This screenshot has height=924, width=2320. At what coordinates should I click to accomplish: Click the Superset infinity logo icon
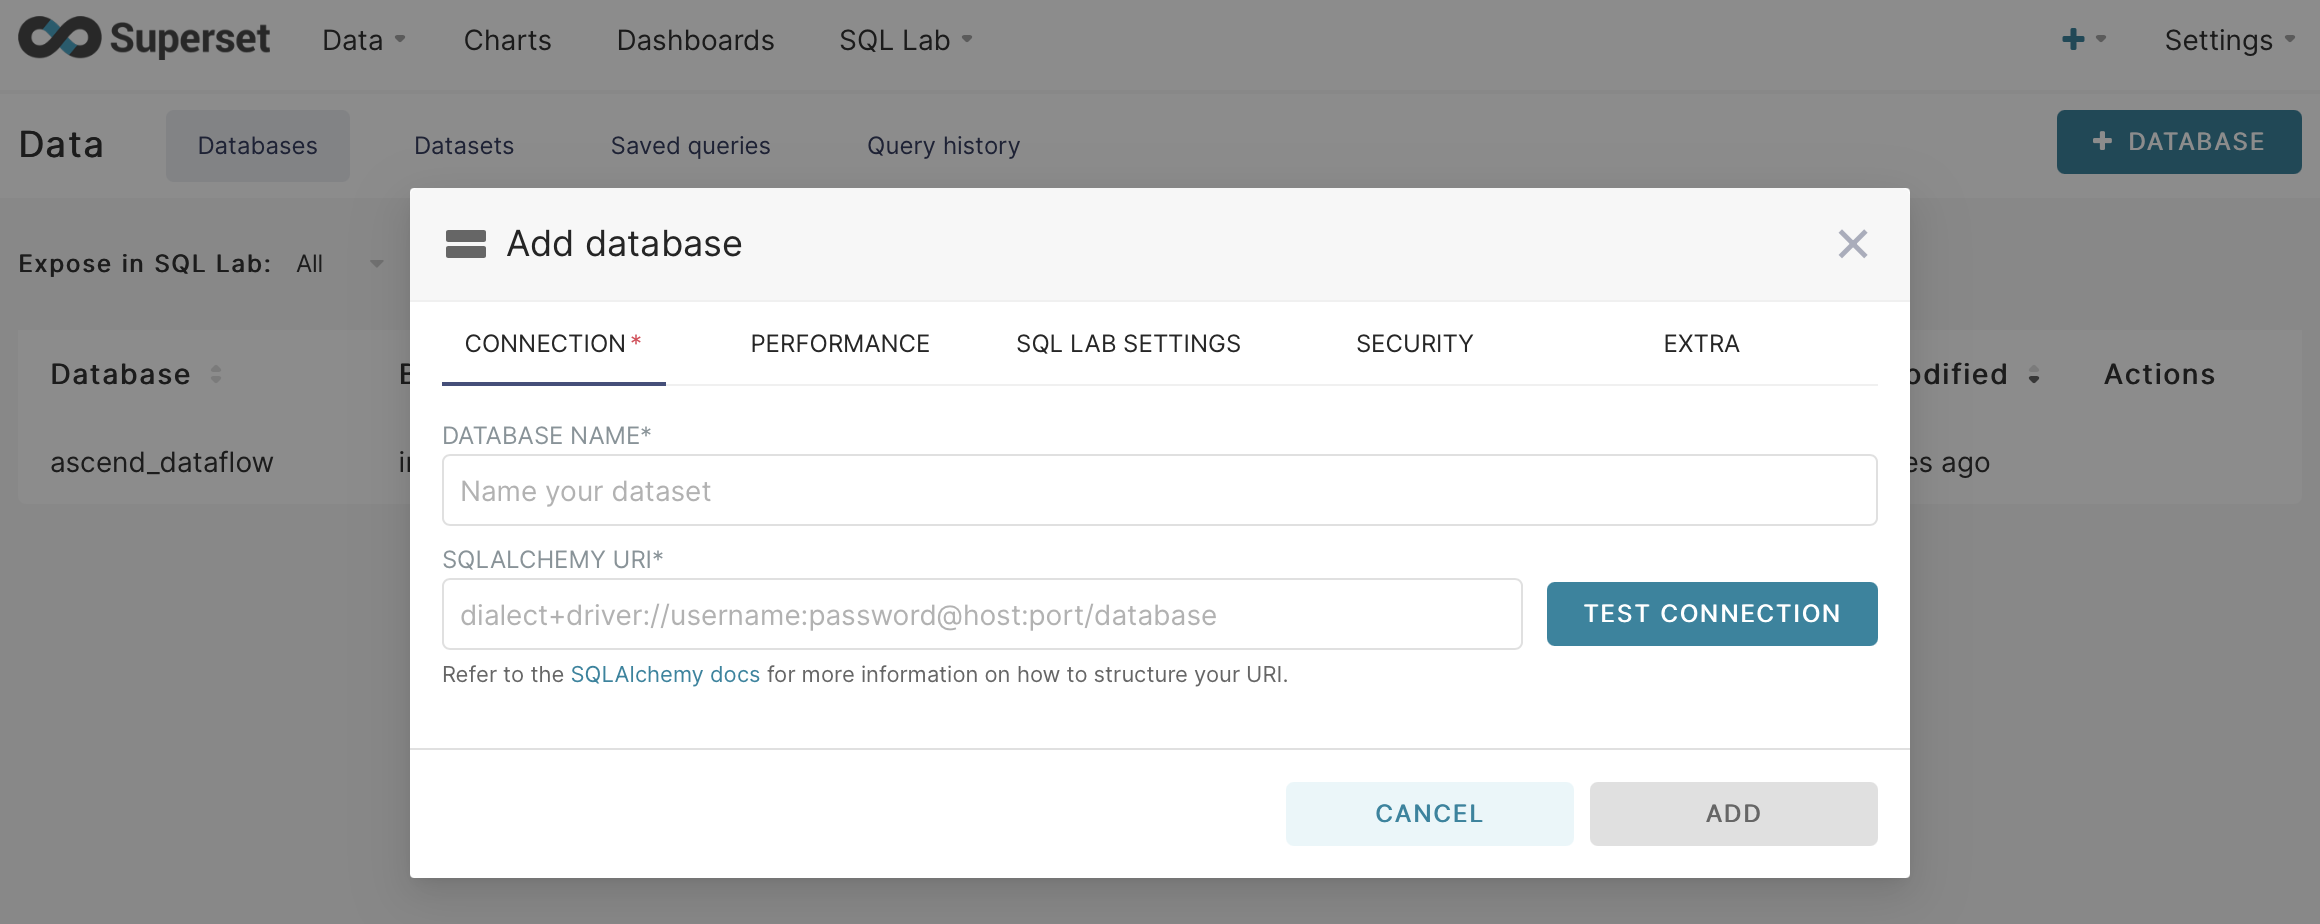pyautogui.click(x=60, y=38)
